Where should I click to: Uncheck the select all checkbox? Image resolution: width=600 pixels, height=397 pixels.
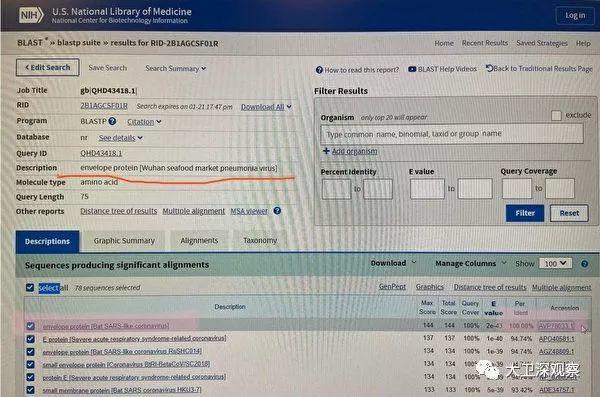coord(30,287)
